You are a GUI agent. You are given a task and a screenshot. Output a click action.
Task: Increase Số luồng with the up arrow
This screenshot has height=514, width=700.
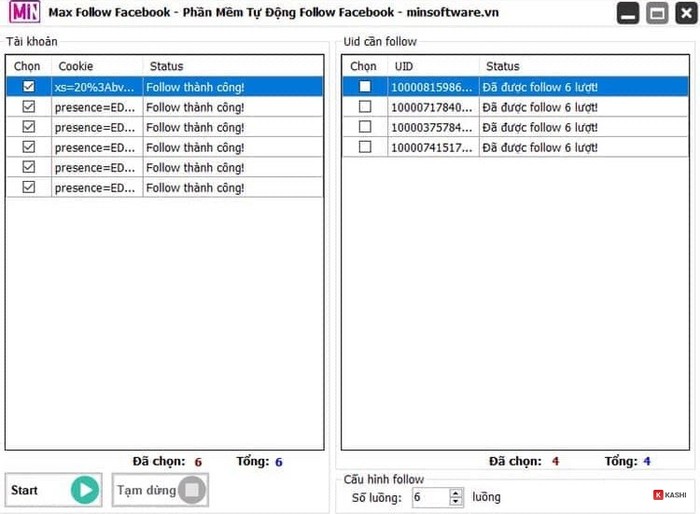tap(455, 493)
